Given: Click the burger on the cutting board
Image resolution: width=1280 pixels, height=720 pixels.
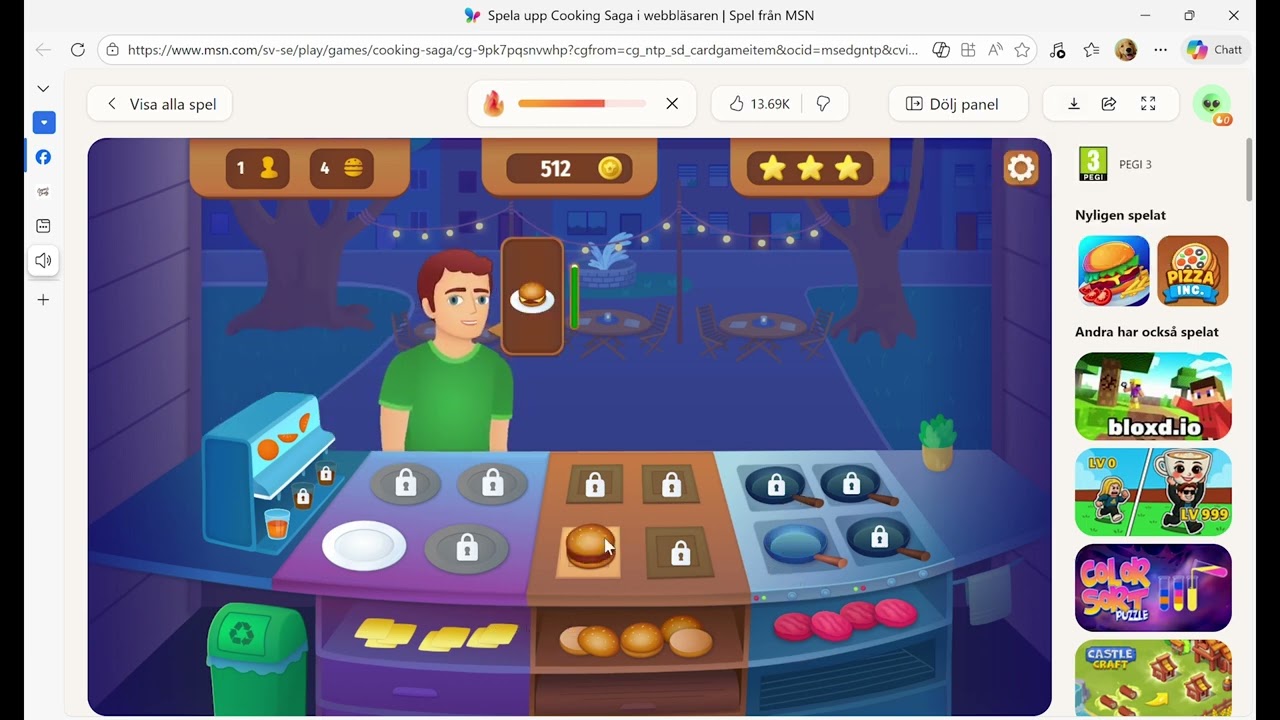Looking at the screenshot, I should tap(590, 548).
